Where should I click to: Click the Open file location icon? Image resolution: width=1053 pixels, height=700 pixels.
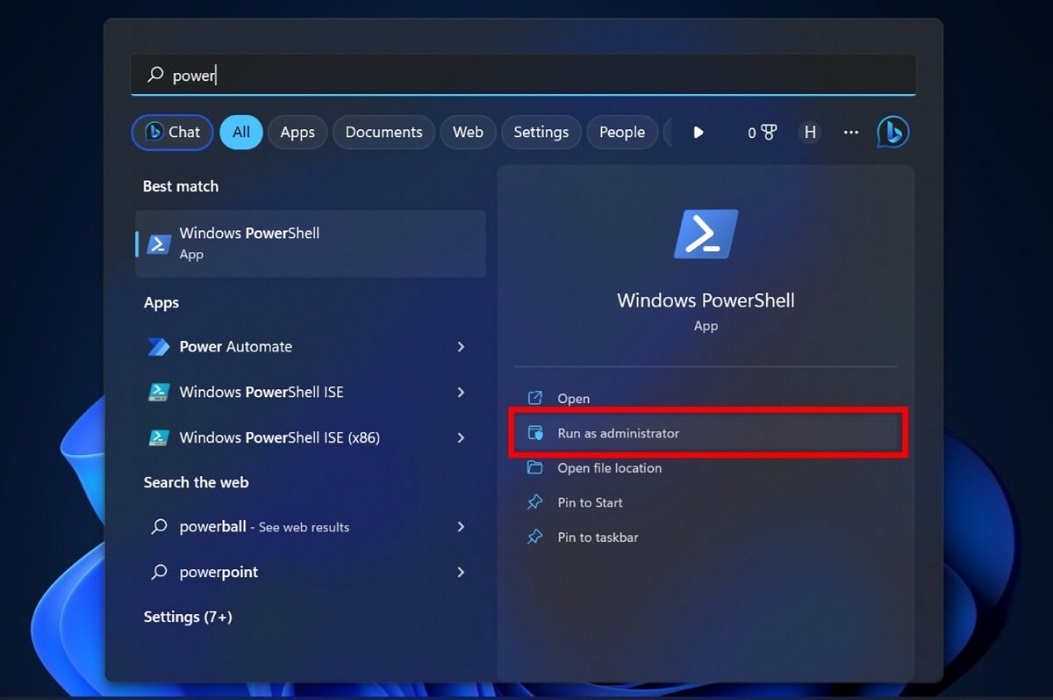click(x=536, y=468)
